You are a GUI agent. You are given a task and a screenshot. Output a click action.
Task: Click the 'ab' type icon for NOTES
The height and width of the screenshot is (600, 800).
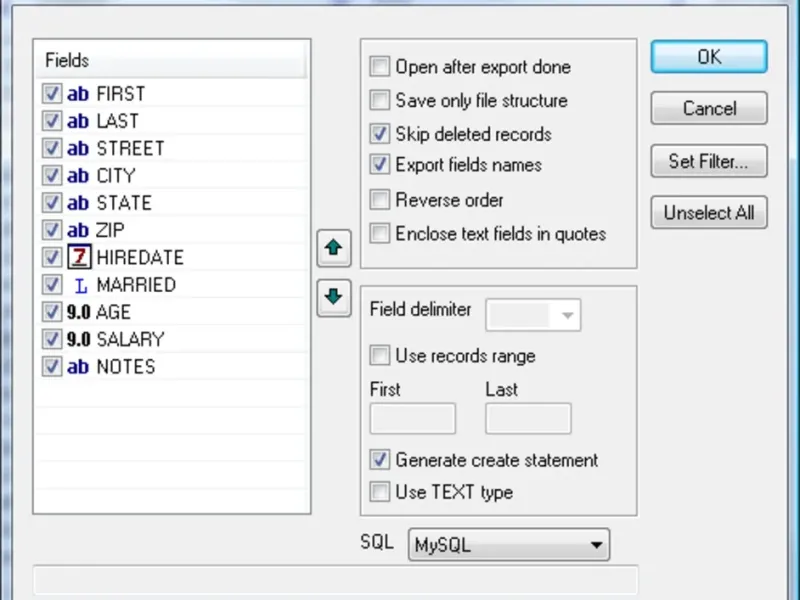[x=78, y=367]
